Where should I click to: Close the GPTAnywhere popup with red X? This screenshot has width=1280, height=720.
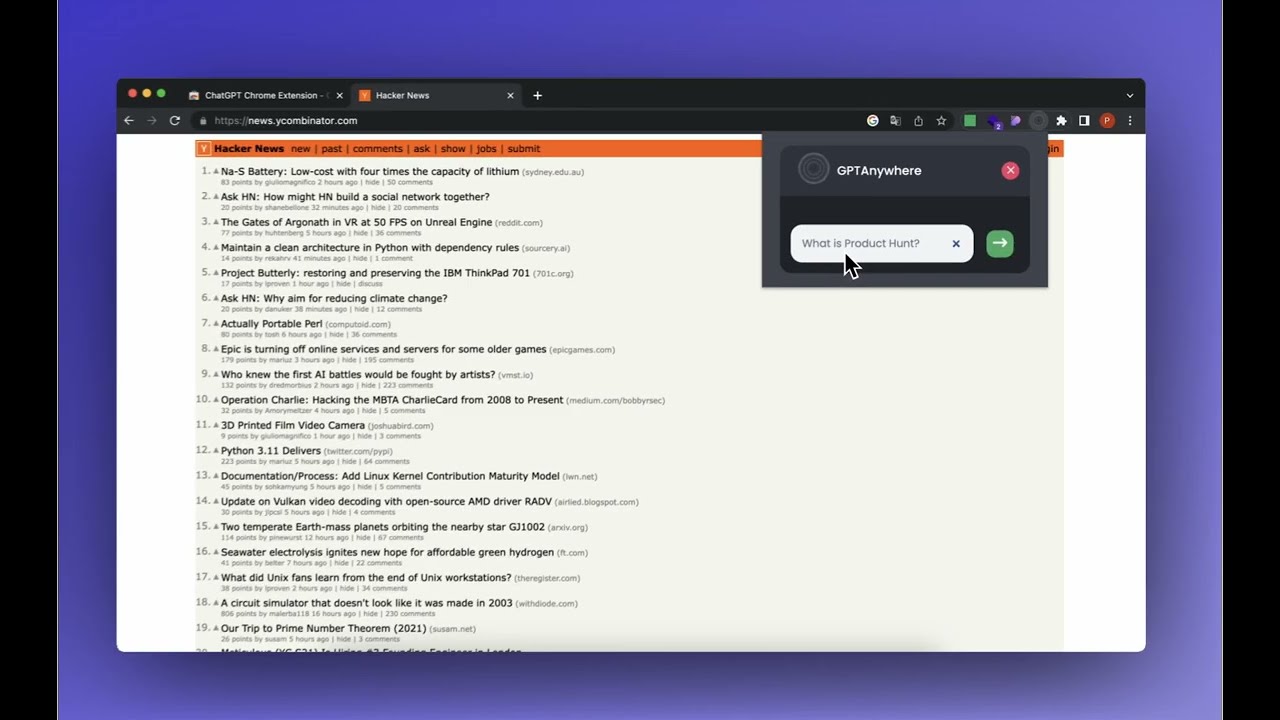1010,170
